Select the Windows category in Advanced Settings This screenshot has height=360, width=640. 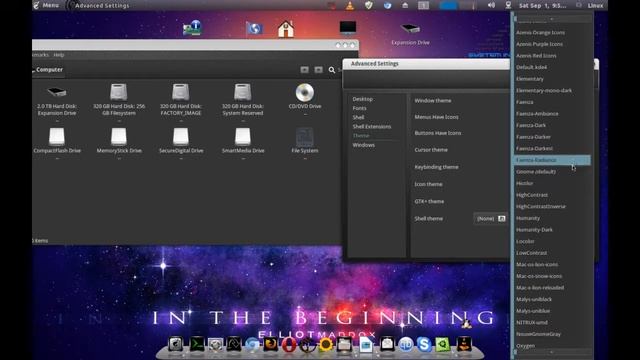tap(364, 145)
